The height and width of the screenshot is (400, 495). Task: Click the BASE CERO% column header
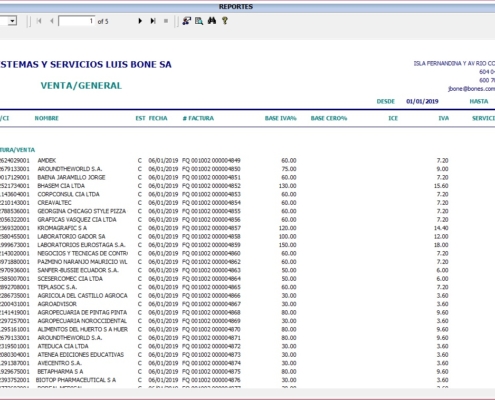(x=329, y=118)
